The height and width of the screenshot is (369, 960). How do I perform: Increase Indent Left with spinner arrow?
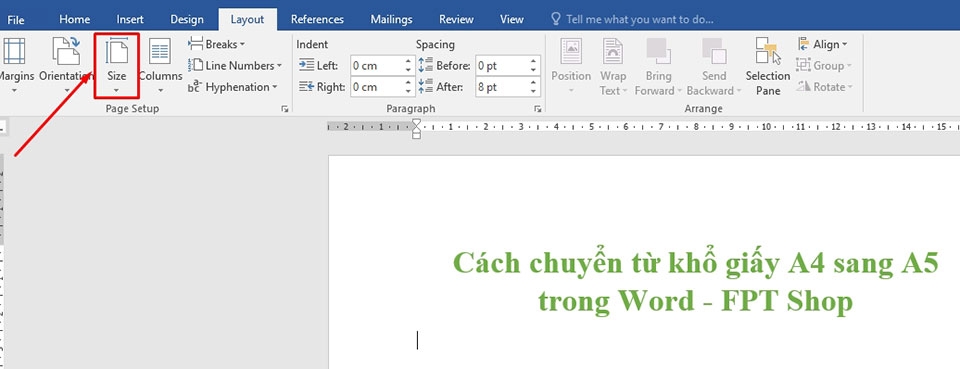[x=409, y=61]
